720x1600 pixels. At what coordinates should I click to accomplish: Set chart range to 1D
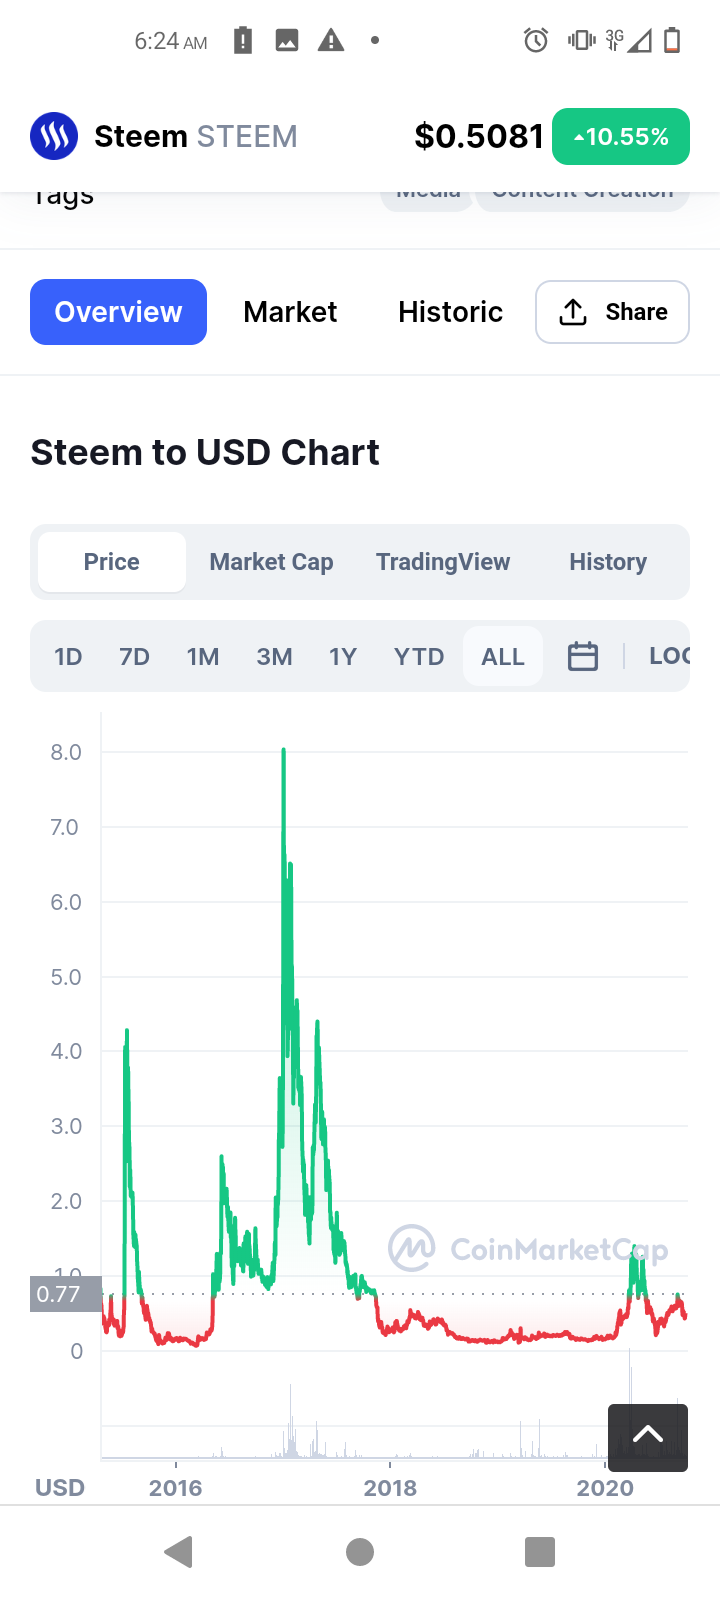pyautogui.click(x=68, y=657)
